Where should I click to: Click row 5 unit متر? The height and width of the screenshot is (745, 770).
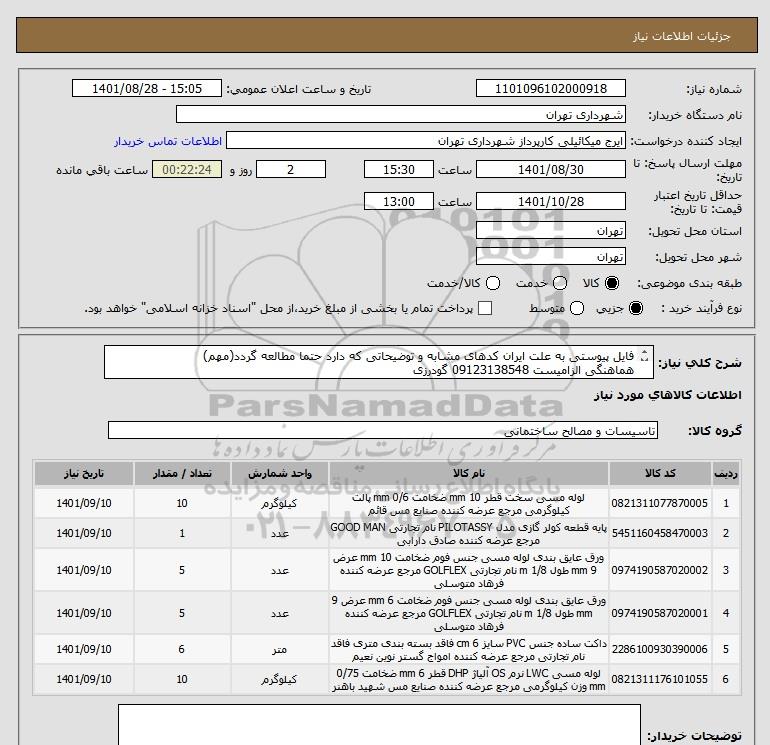point(279,650)
